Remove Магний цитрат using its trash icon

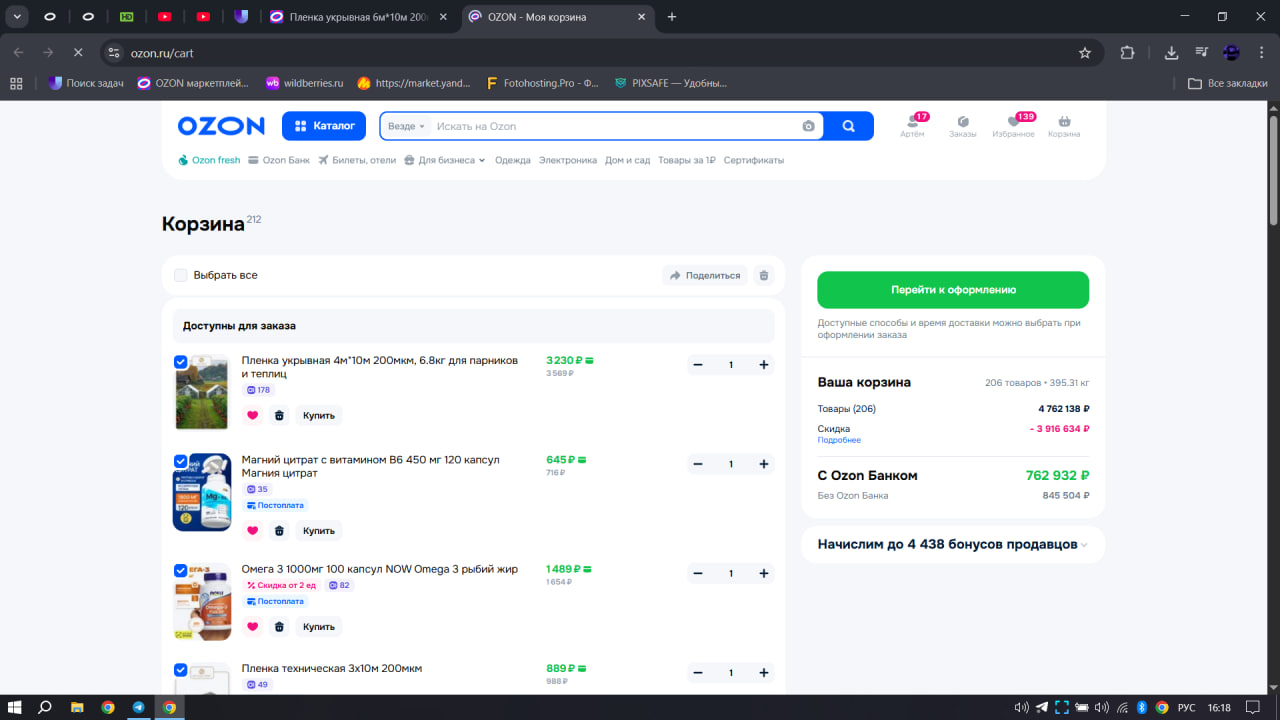279,531
